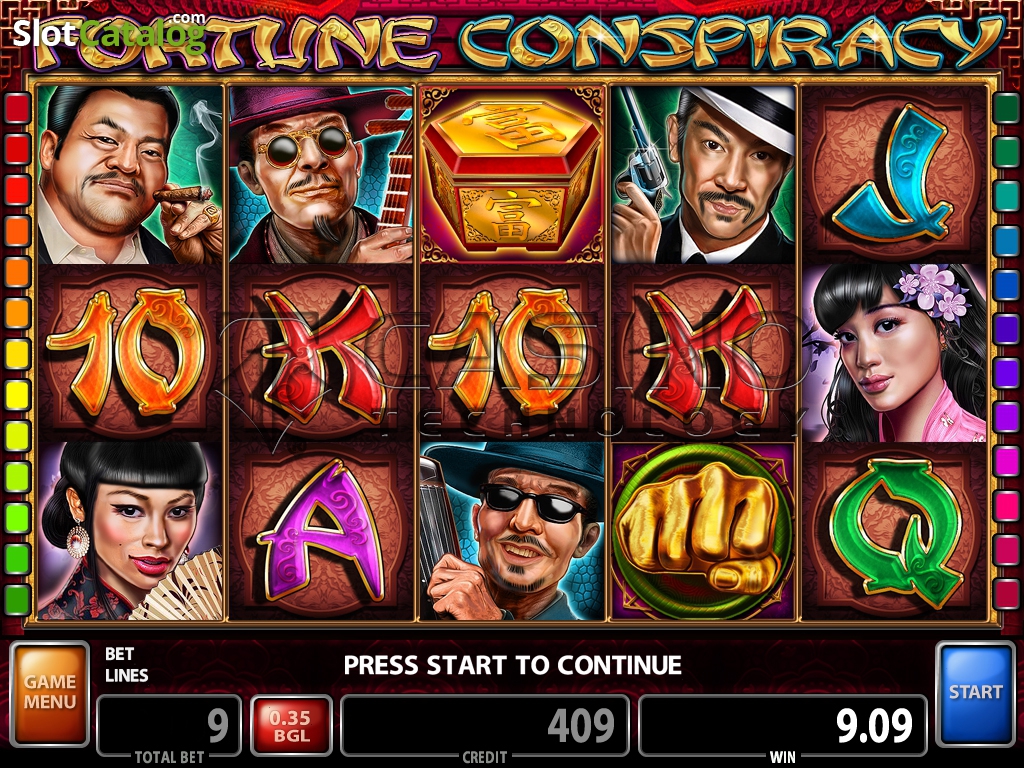Click the woman with purple flowers symbol
Image resolution: width=1024 pixels, height=768 pixels.
pyautogui.click(x=895, y=353)
